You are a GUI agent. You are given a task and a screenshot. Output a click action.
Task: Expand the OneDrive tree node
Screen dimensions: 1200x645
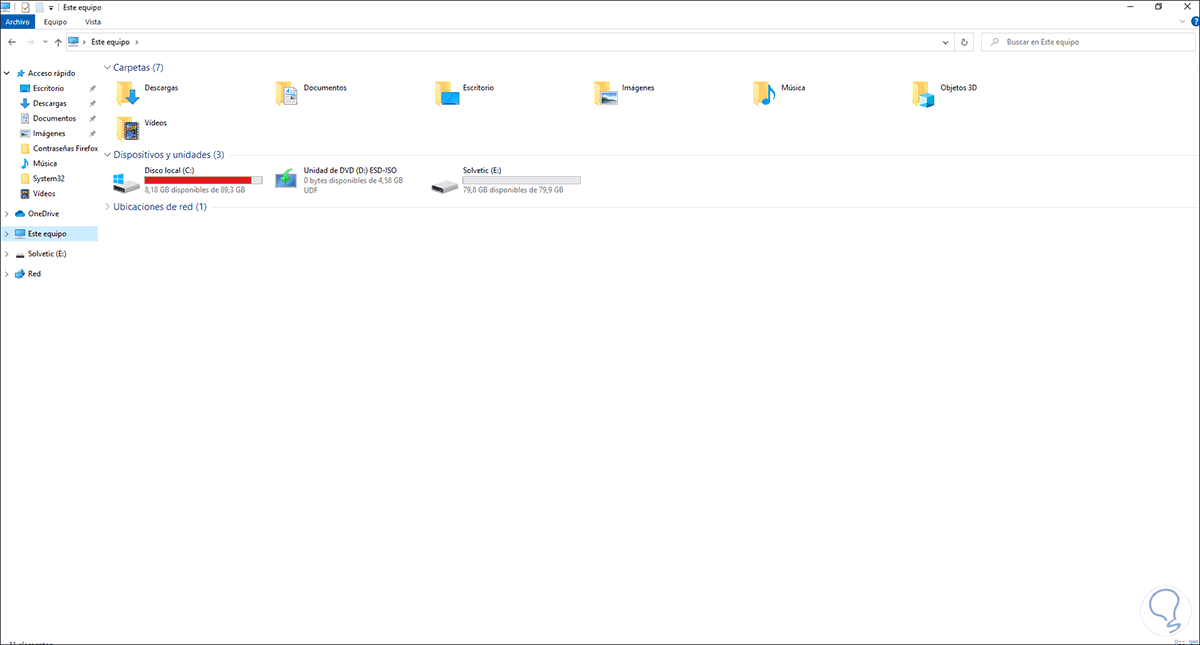point(7,213)
